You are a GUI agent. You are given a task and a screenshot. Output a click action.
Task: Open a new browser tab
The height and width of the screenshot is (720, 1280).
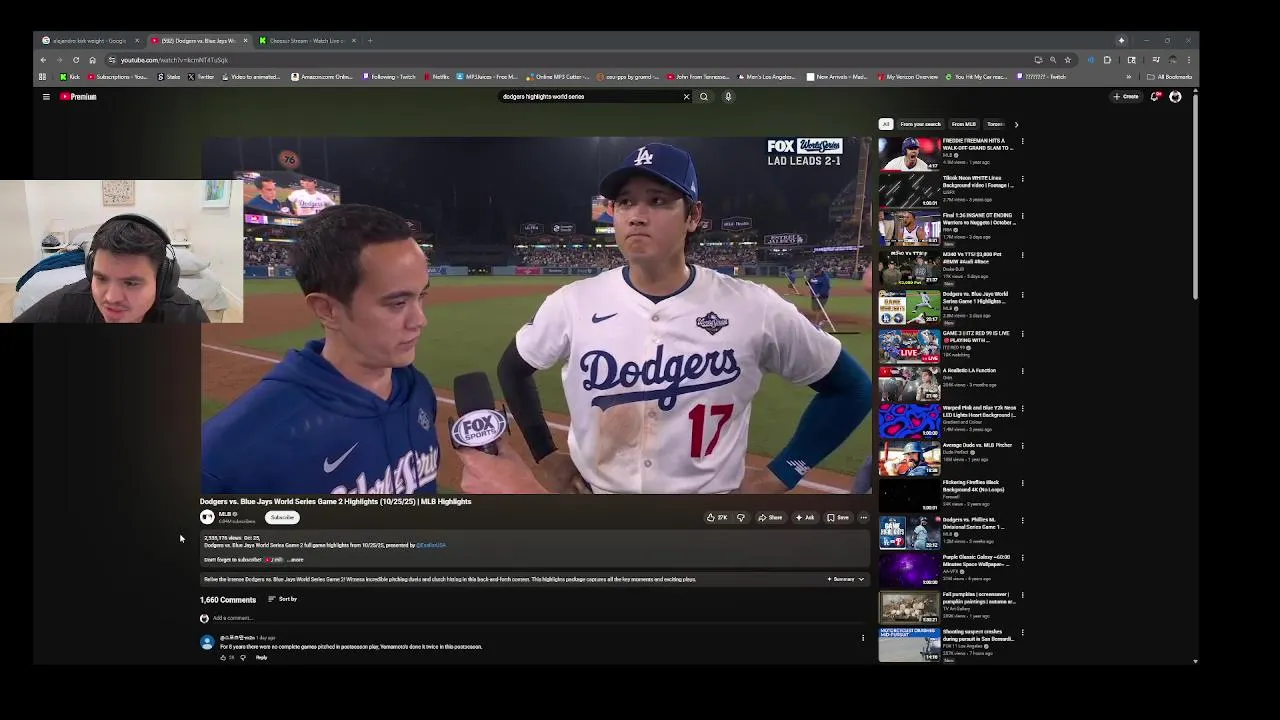click(x=370, y=41)
